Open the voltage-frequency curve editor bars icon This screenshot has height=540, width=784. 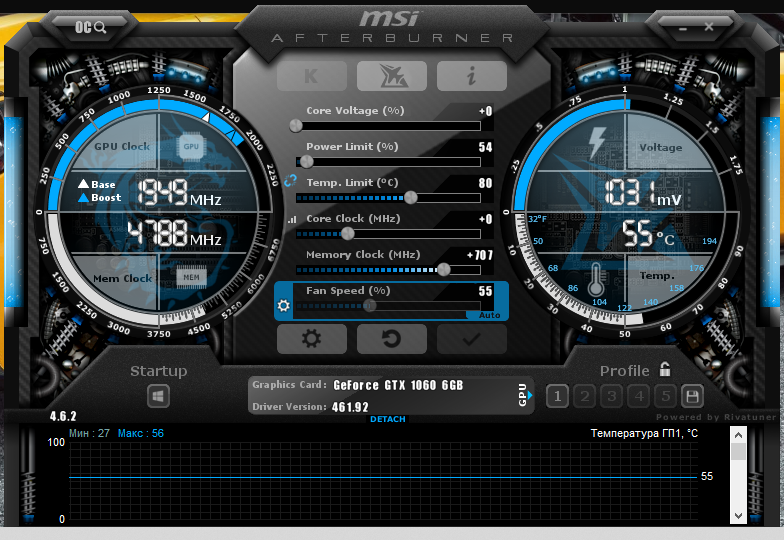(x=292, y=220)
